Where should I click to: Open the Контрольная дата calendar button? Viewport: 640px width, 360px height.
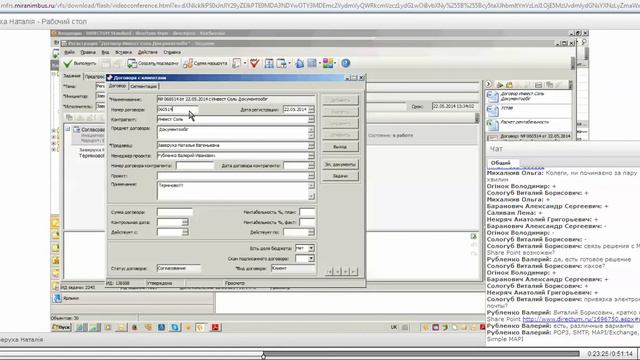[185, 222]
